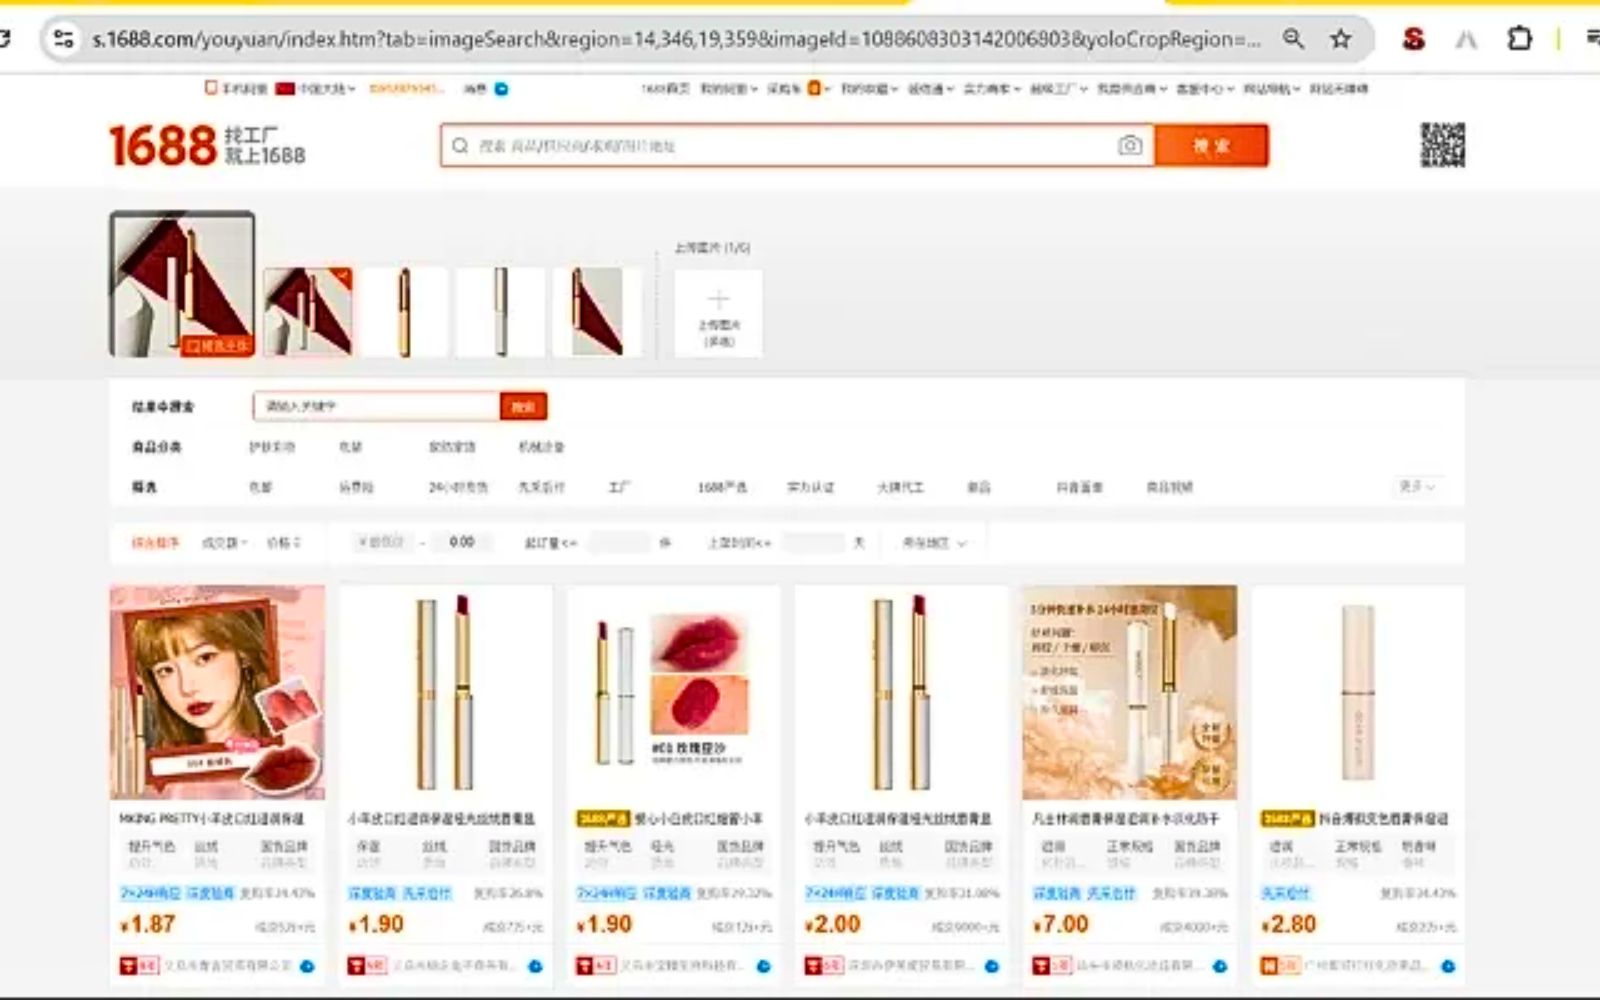
Task: Click the orange username link in top bar
Action: [406, 89]
